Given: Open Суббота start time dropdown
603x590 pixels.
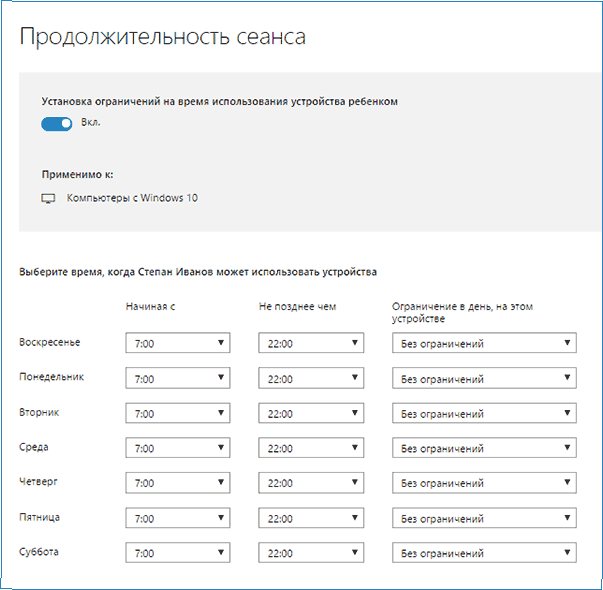Looking at the screenshot, I should (x=178, y=553).
